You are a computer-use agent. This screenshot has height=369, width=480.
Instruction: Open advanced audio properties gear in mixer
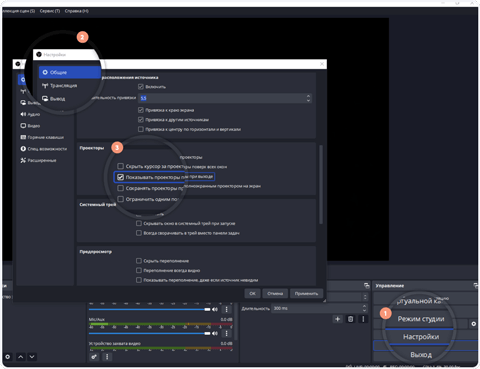94,357
